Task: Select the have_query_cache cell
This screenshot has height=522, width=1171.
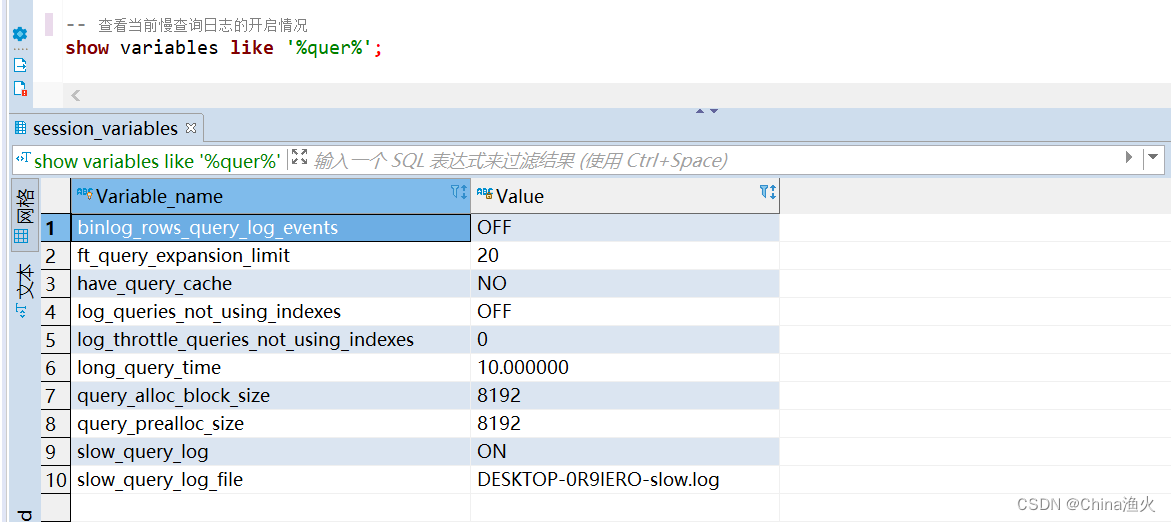Action: tap(270, 284)
